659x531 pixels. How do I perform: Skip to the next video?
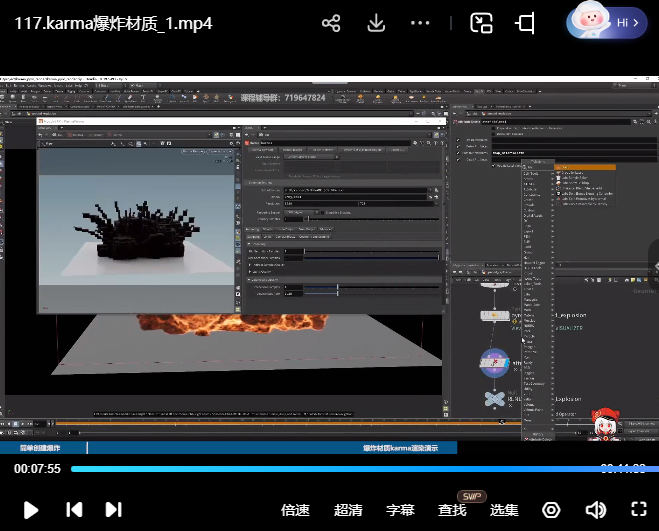pyautogui.click(x=113, y=510)
